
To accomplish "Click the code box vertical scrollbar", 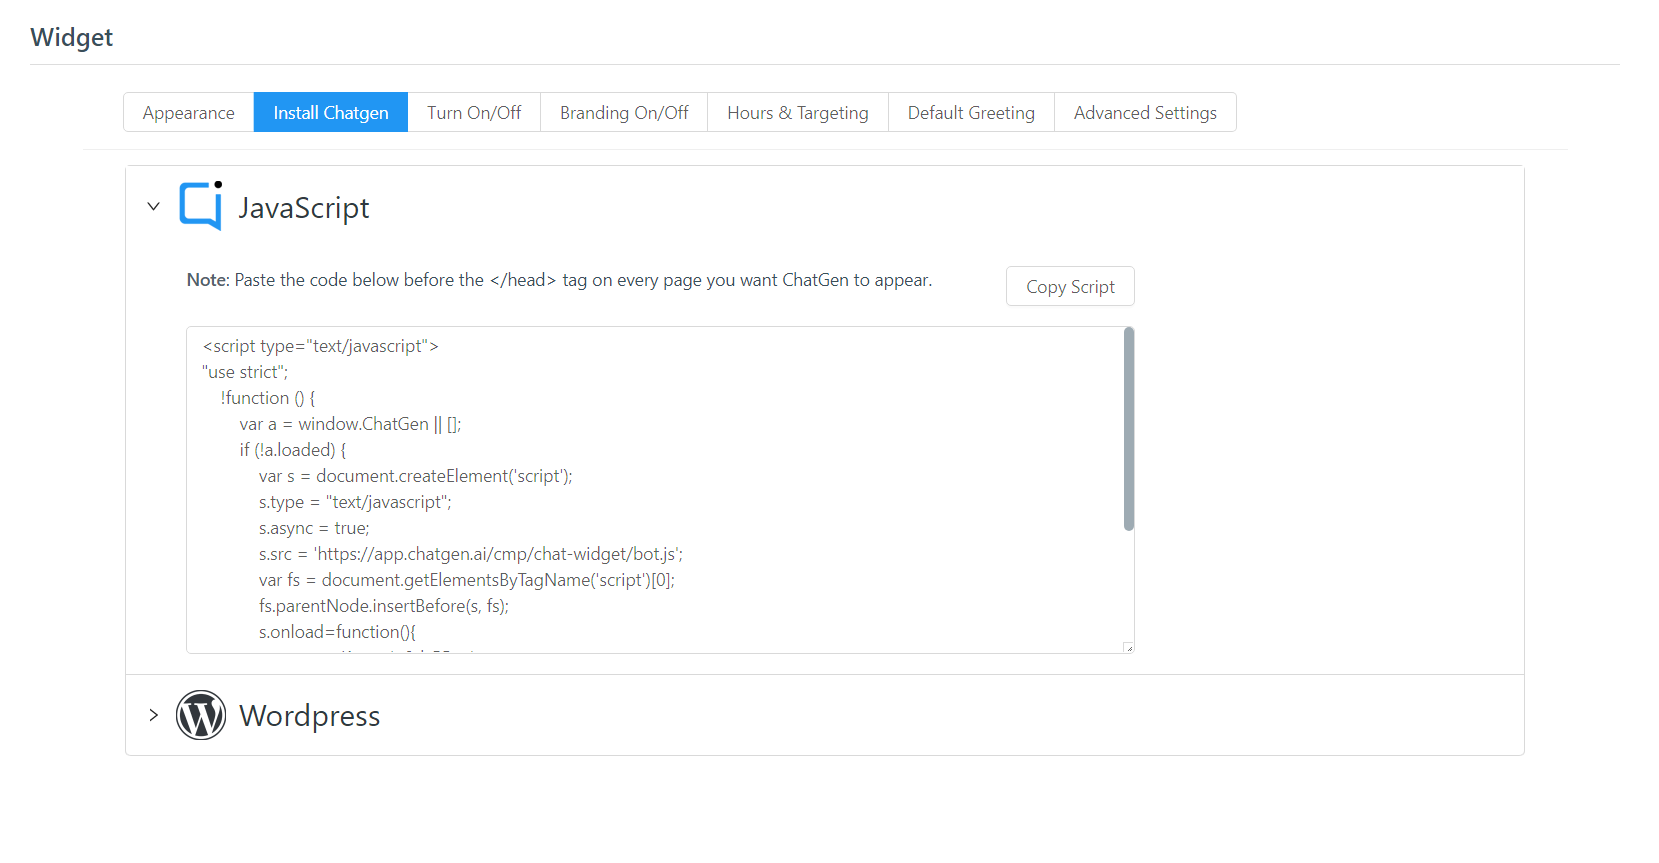I will pos(1129,429).
